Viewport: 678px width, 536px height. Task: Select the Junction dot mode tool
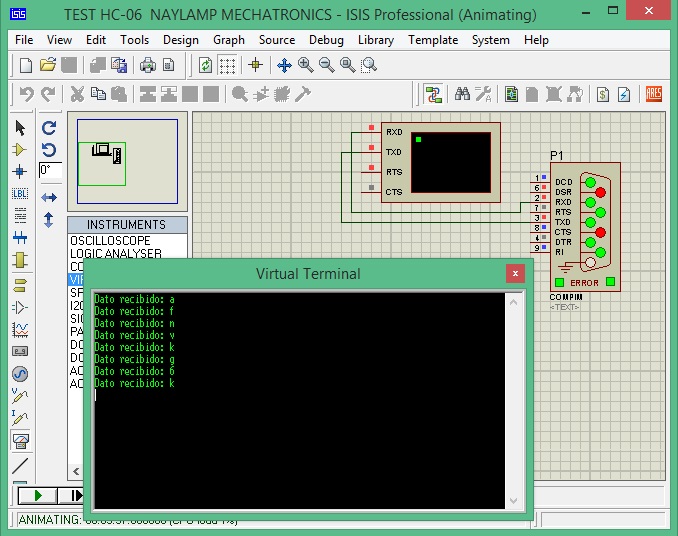click(x=20, y=172)
